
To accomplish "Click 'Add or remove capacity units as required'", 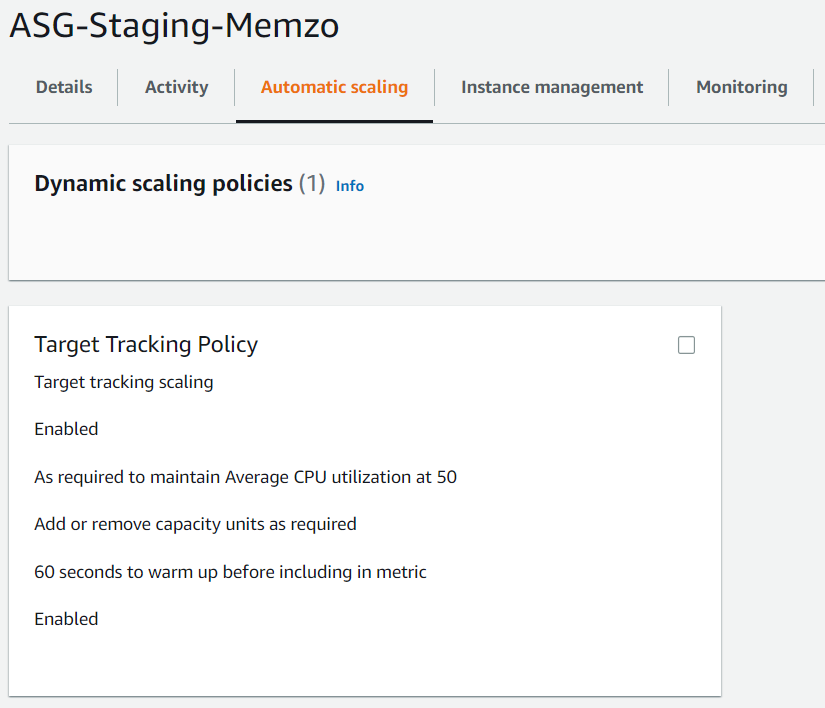I will (195, 524).
